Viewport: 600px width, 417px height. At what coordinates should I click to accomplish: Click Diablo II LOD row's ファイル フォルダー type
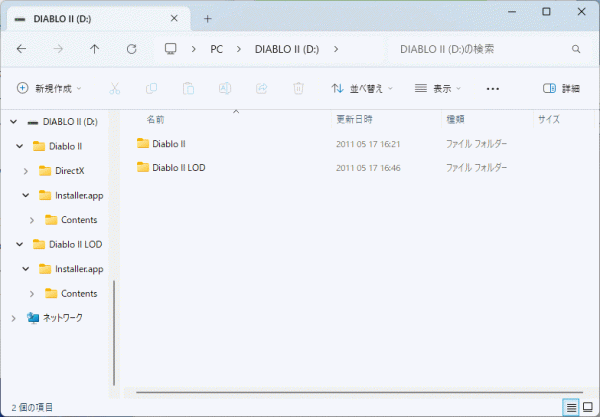(x=476, y=168)
